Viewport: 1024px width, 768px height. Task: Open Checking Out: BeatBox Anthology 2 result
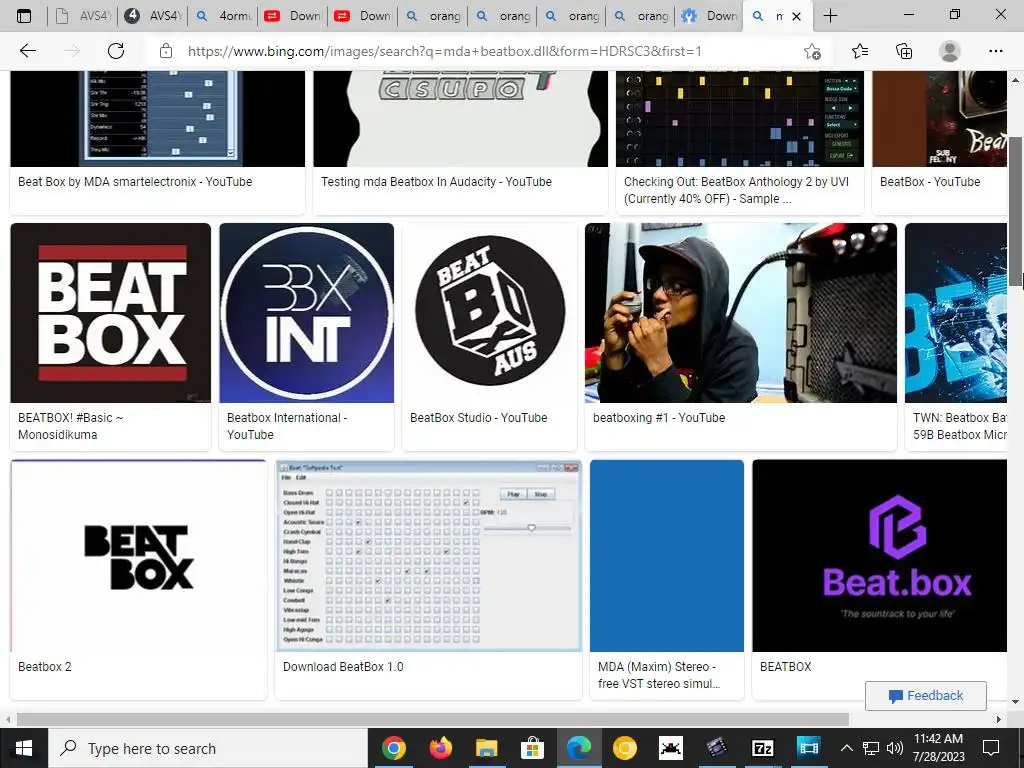click(737, 190)
